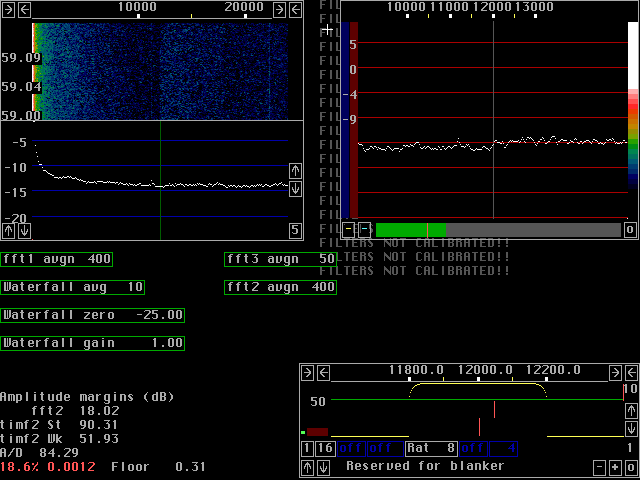Click green level bar in high-resolution graph
The height and width of the screenshot is (480, 640).
[x=411, y=230]
